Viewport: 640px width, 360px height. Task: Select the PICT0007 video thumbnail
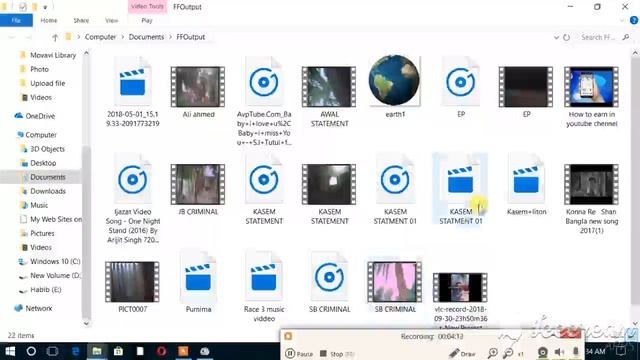point(132,282)
